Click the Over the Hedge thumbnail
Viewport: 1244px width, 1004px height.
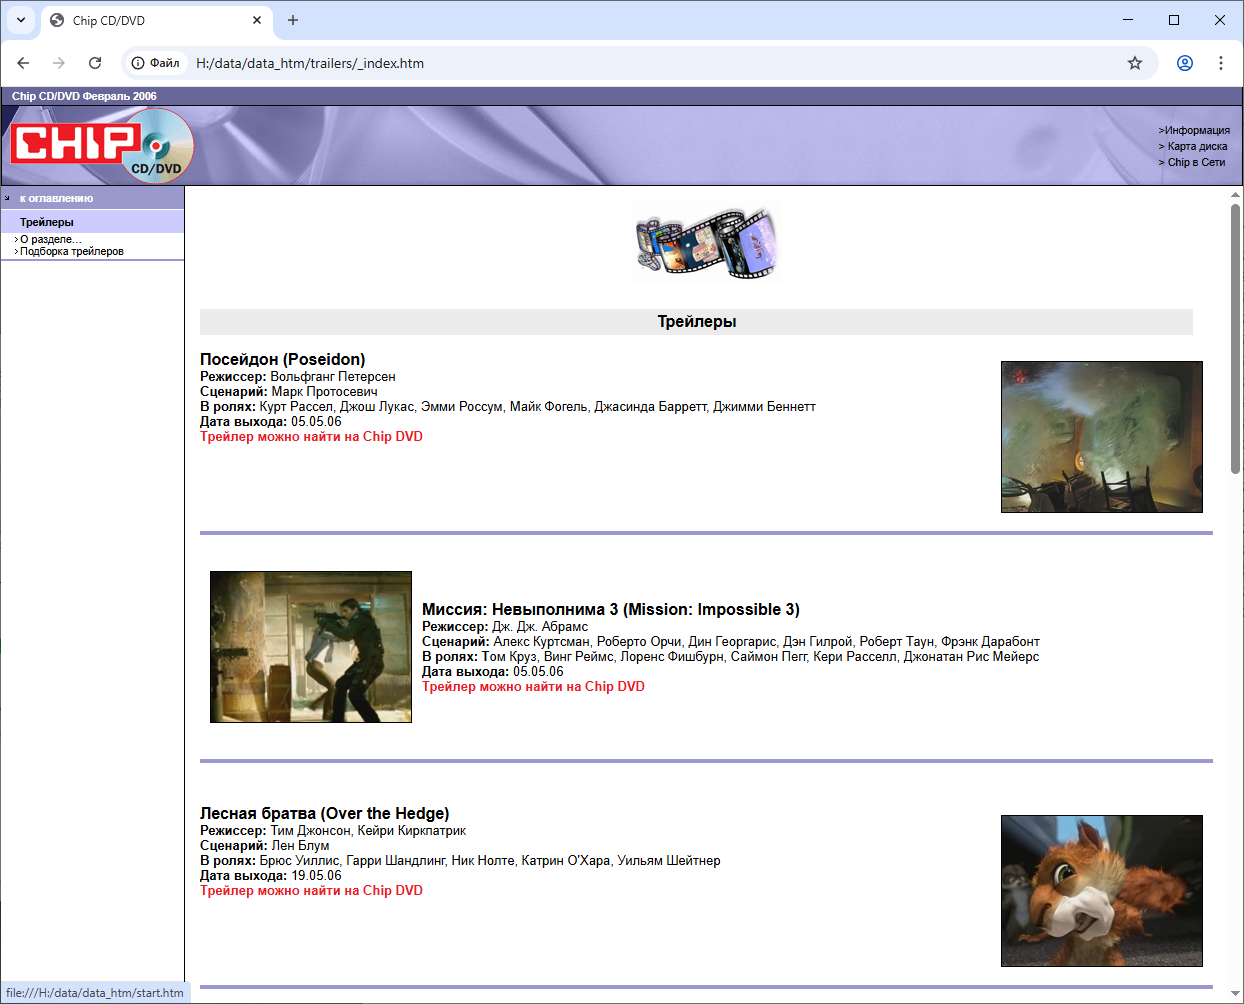click(x=1102, y=891)
